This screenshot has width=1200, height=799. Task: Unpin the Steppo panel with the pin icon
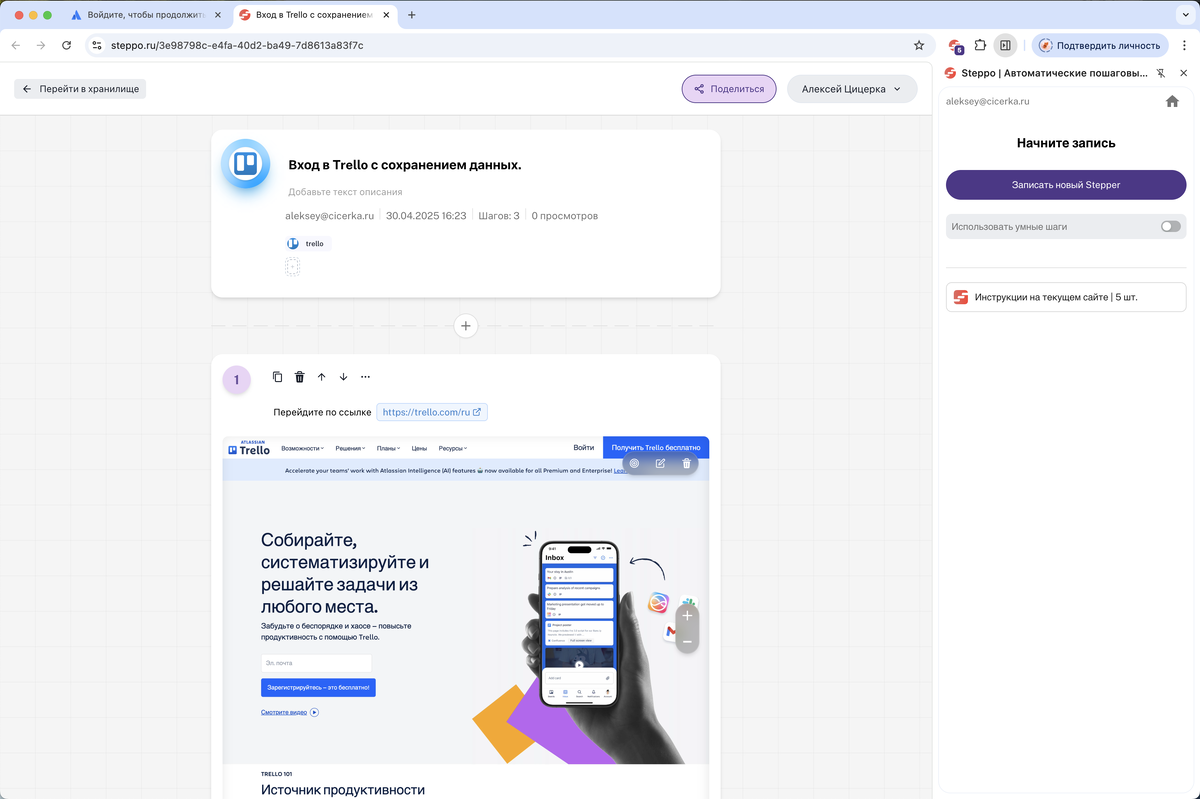point(1160,72)
